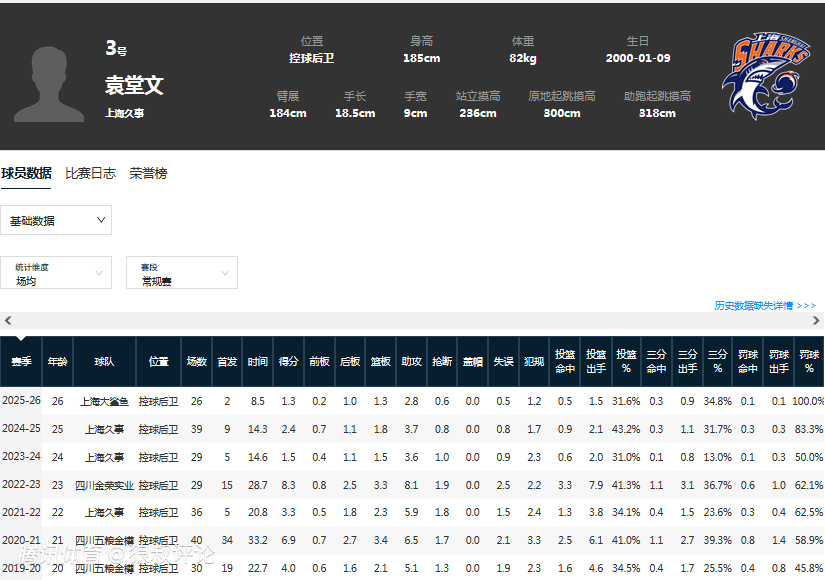Sort by the 年龄 column header
The width and height of the screenshot is (825, 580).
coord(57,362)
